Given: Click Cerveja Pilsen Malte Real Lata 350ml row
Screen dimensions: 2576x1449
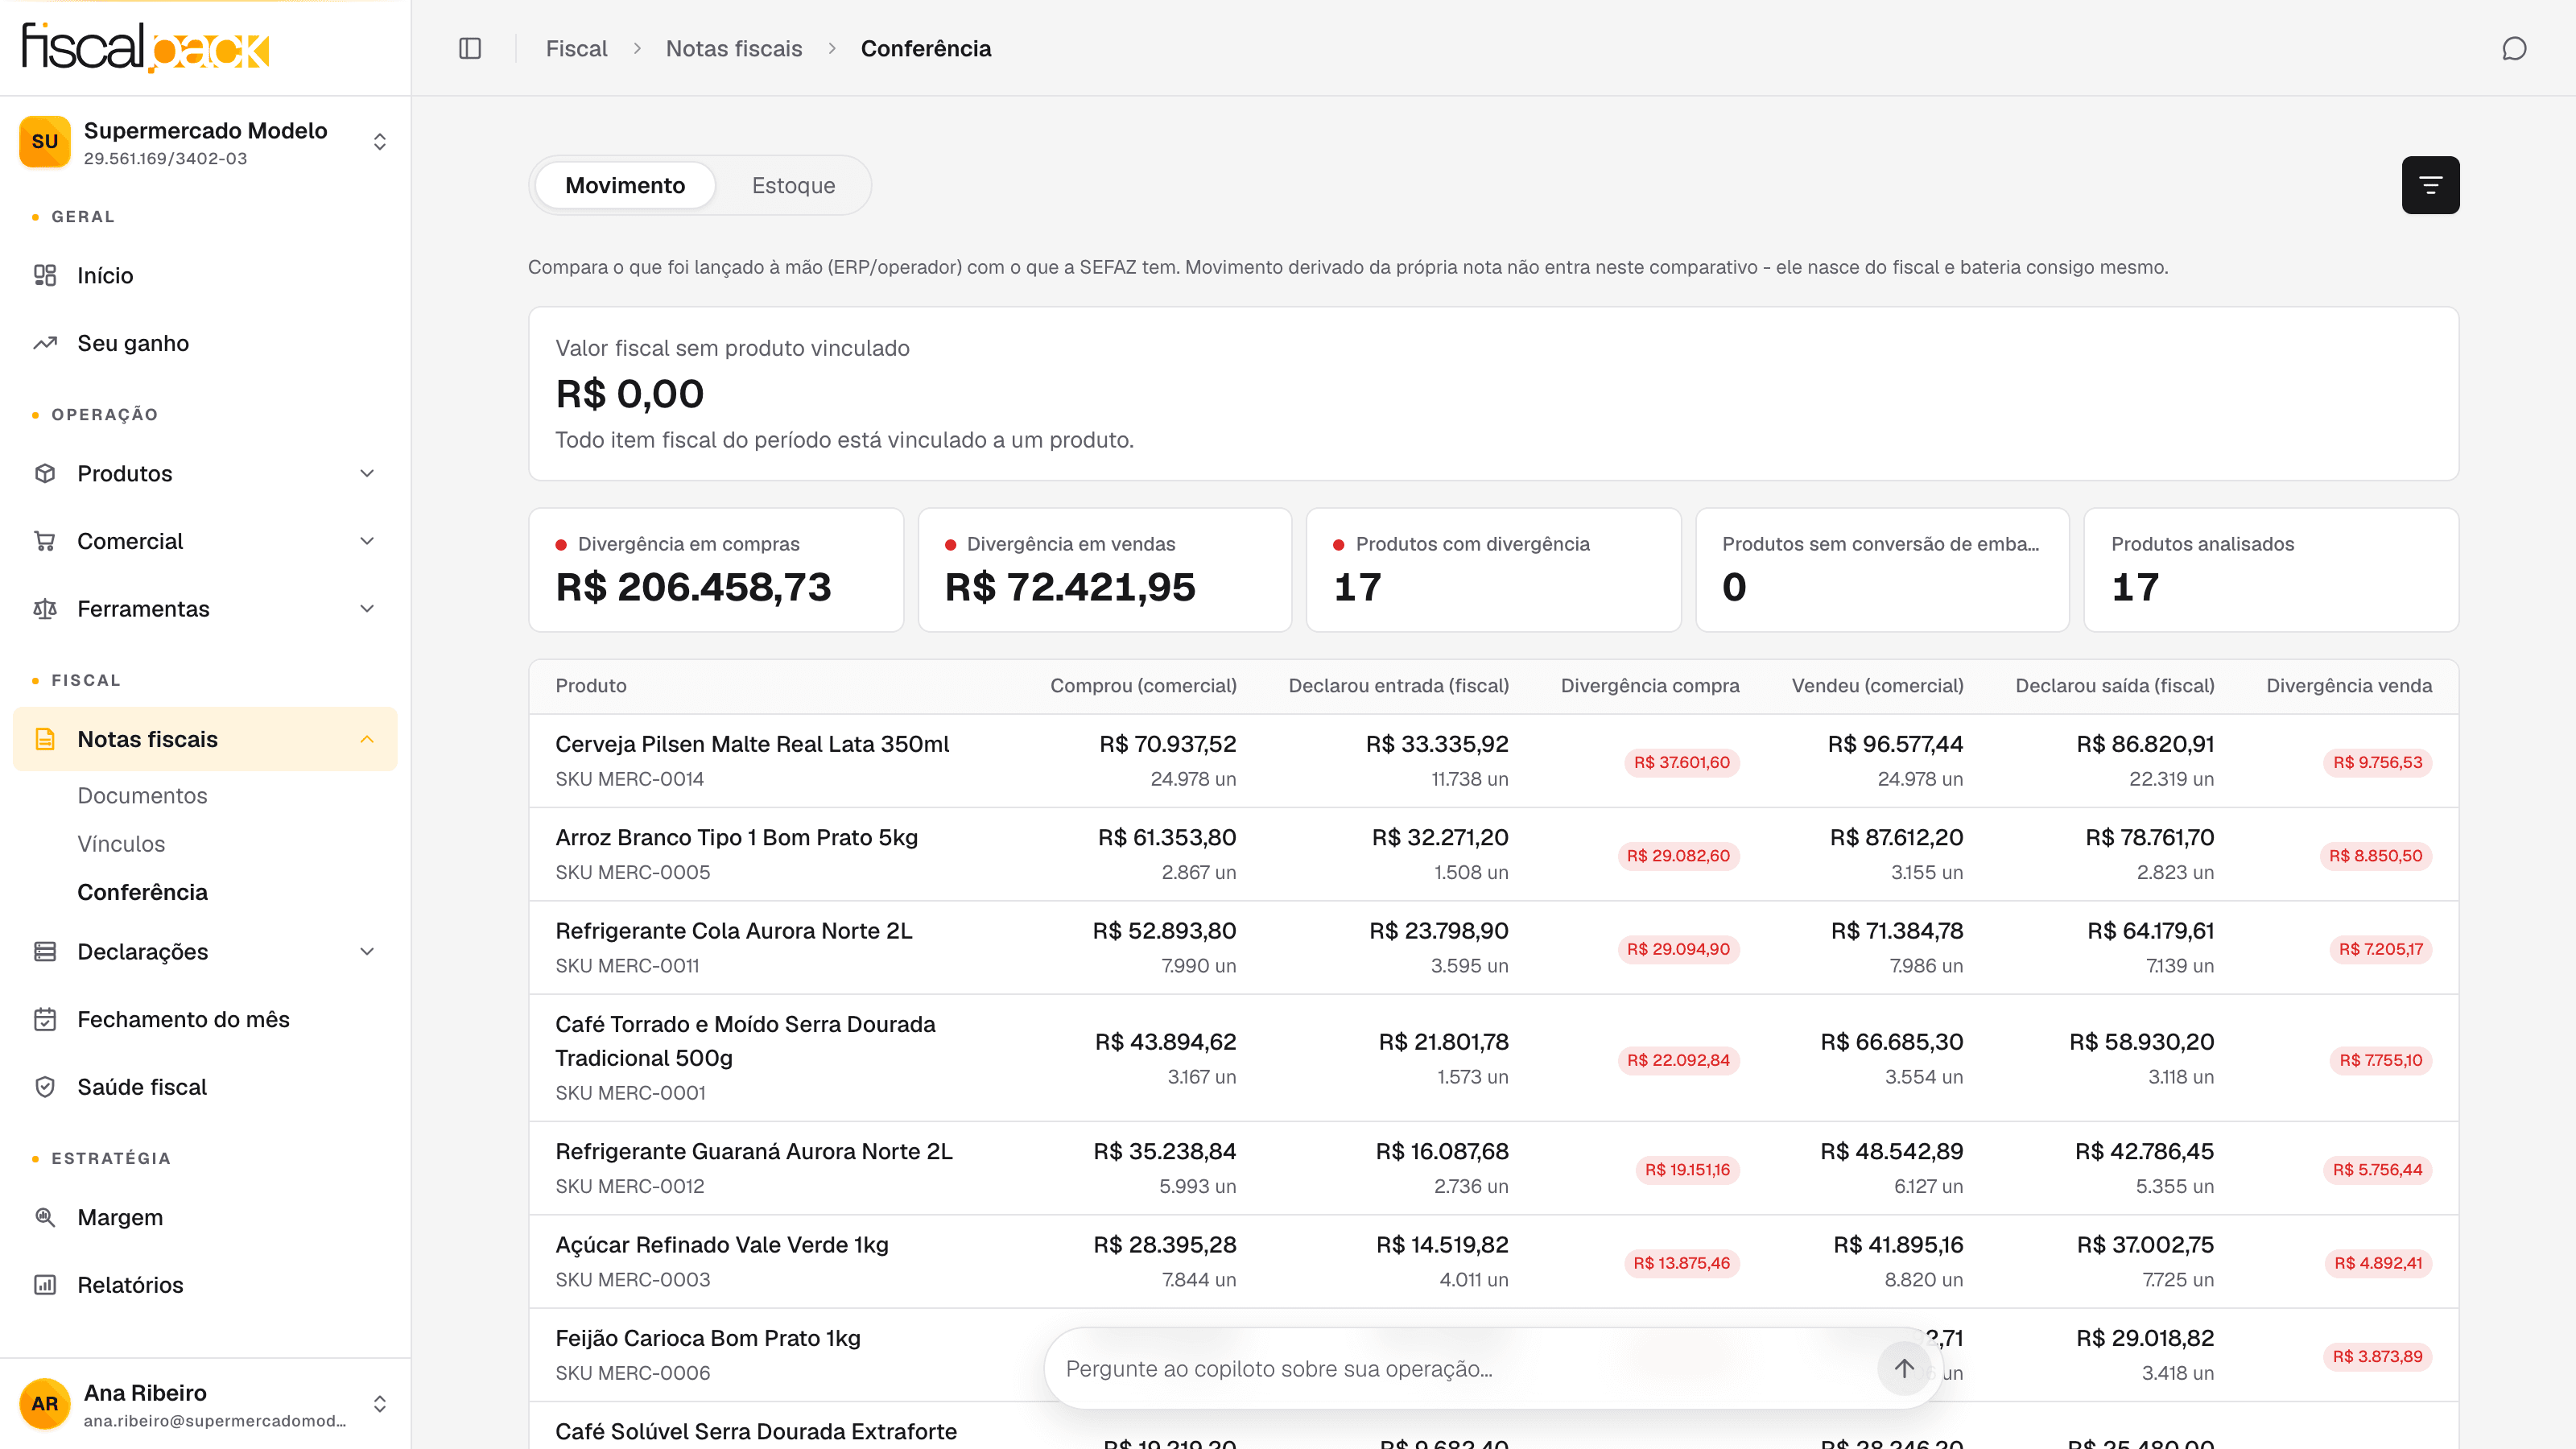Looking at the screenshot, I should pos(1494,761).
